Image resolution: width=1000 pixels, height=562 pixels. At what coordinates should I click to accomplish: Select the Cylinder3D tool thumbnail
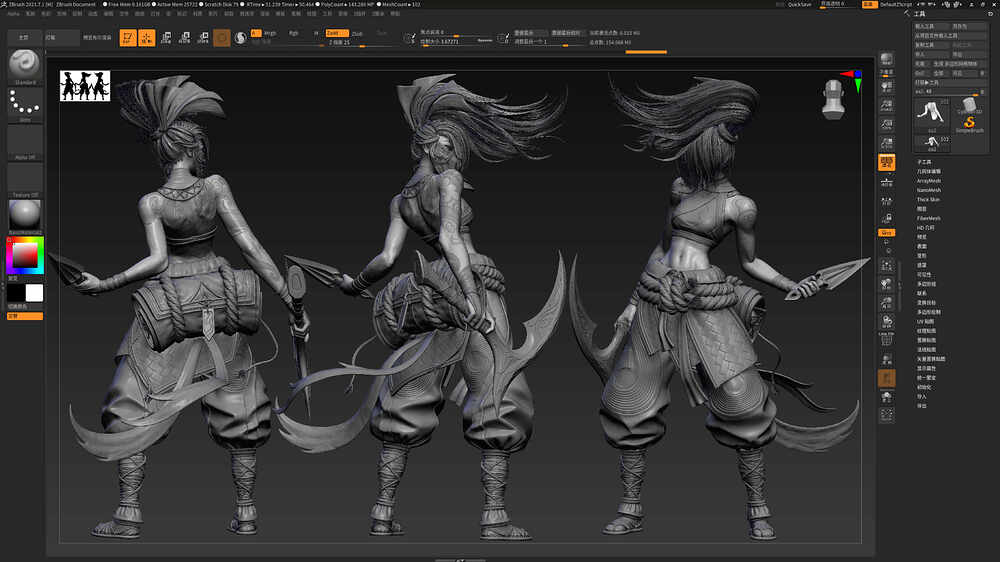click(x=969, y=105)
